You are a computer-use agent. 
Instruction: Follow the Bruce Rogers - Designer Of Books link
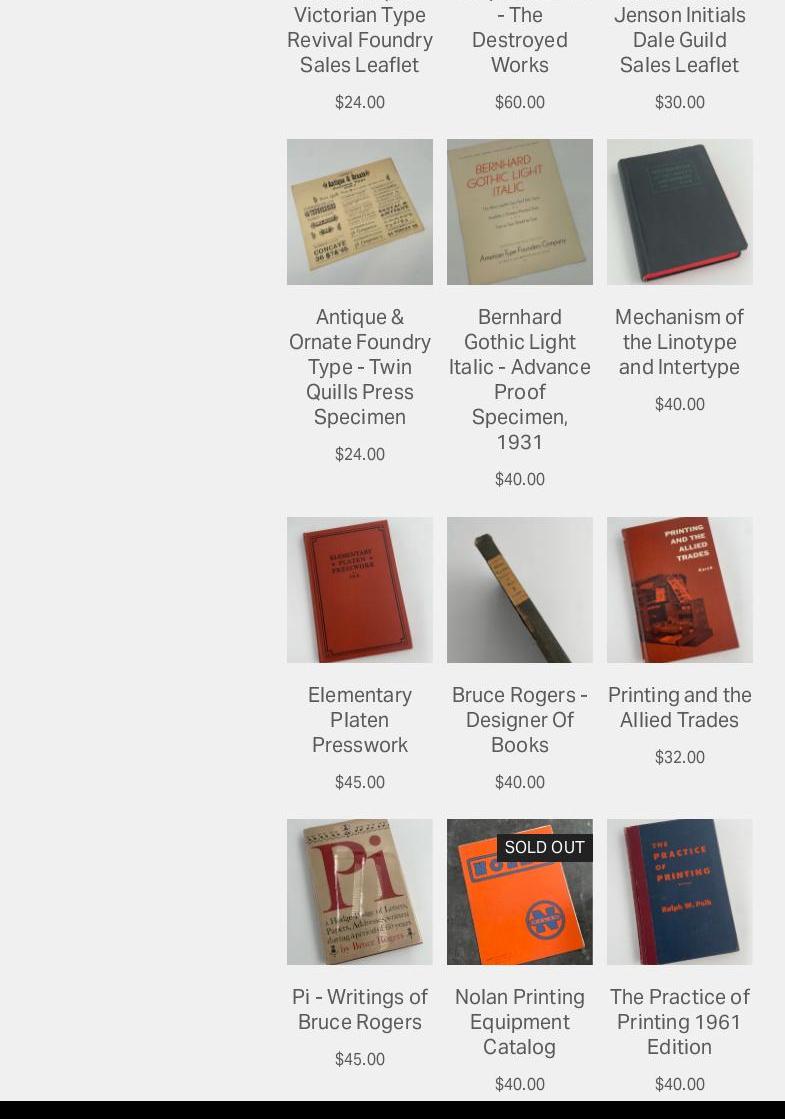520,720
